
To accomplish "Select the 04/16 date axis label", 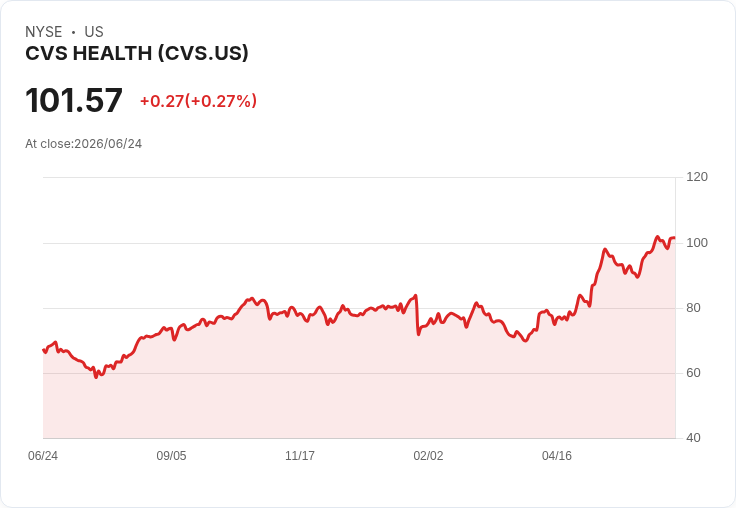I will [x=557, y=455].
